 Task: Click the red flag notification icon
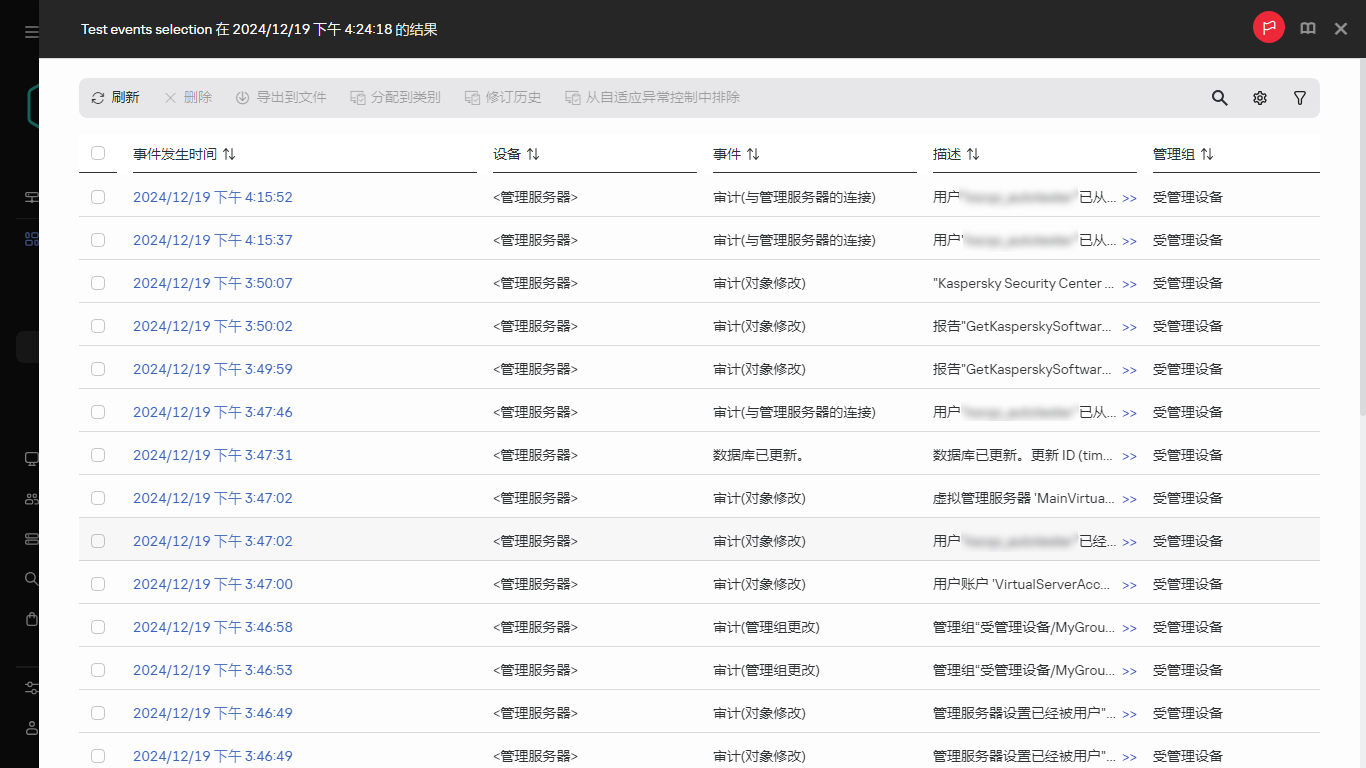(1269, 28)
